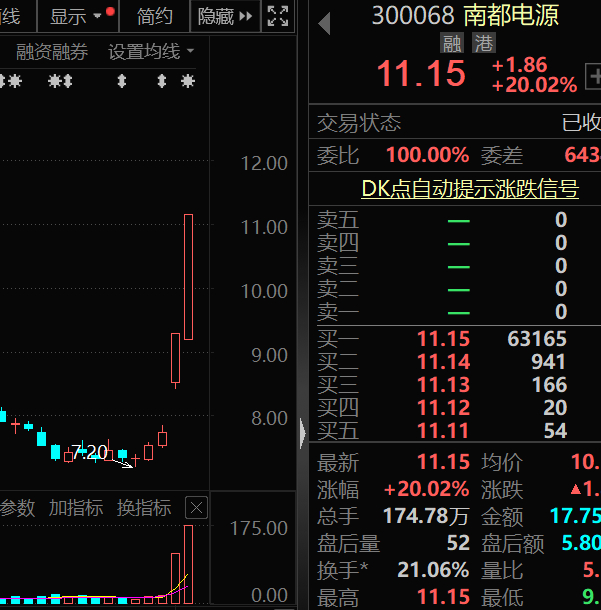Click the 港 Hong Kong connect badge
This screenshot has height=610, width=601.
pos(484,43)
